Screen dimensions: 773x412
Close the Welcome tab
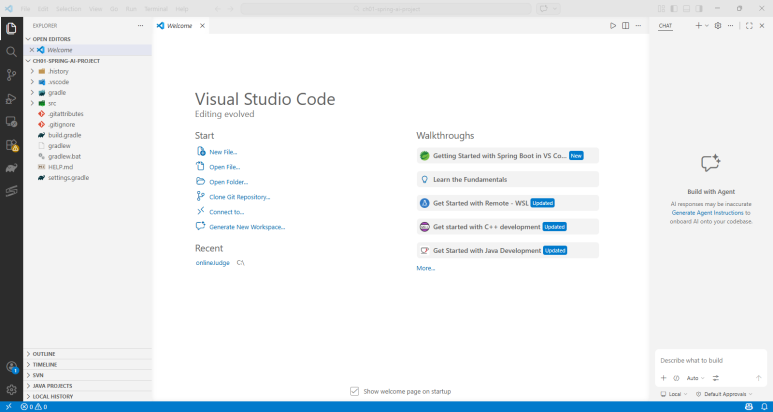pyautogui.click(x=202, y=25)
